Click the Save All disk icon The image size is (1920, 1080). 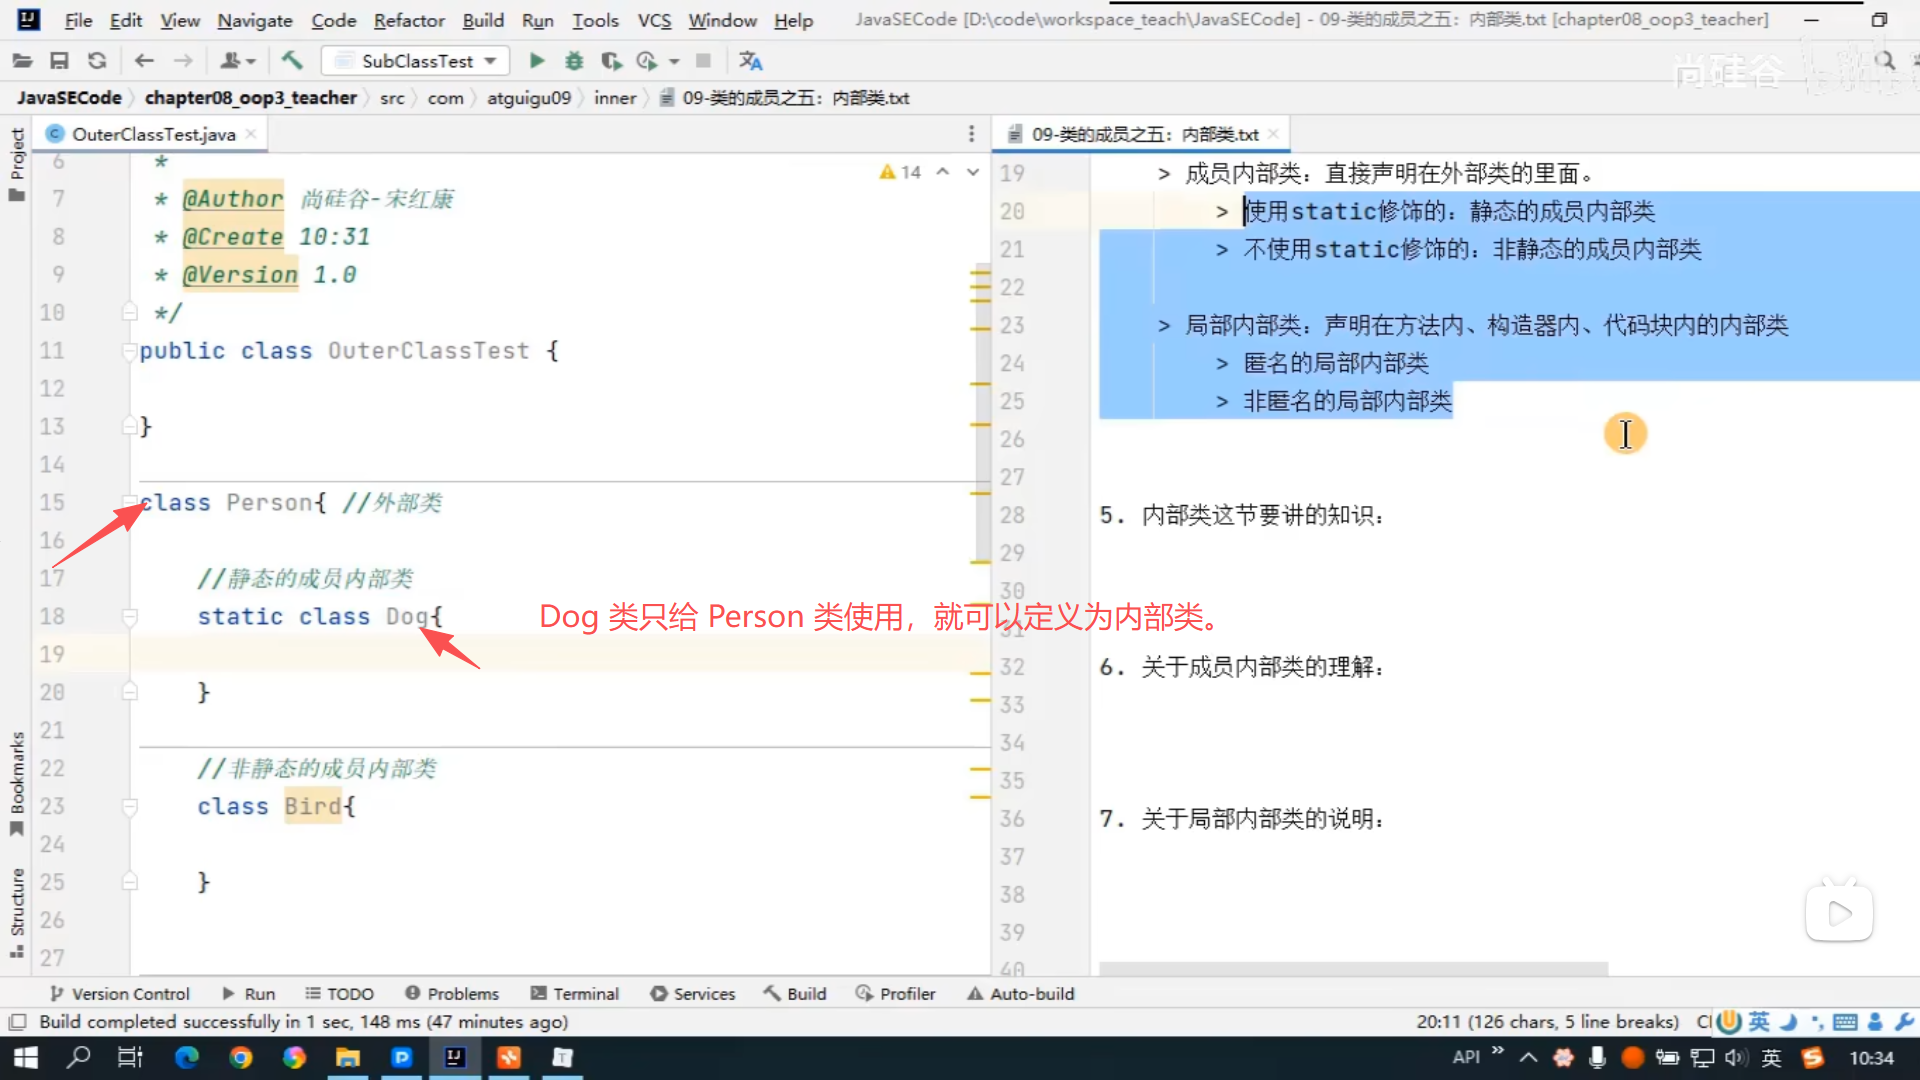pos(59,61)
